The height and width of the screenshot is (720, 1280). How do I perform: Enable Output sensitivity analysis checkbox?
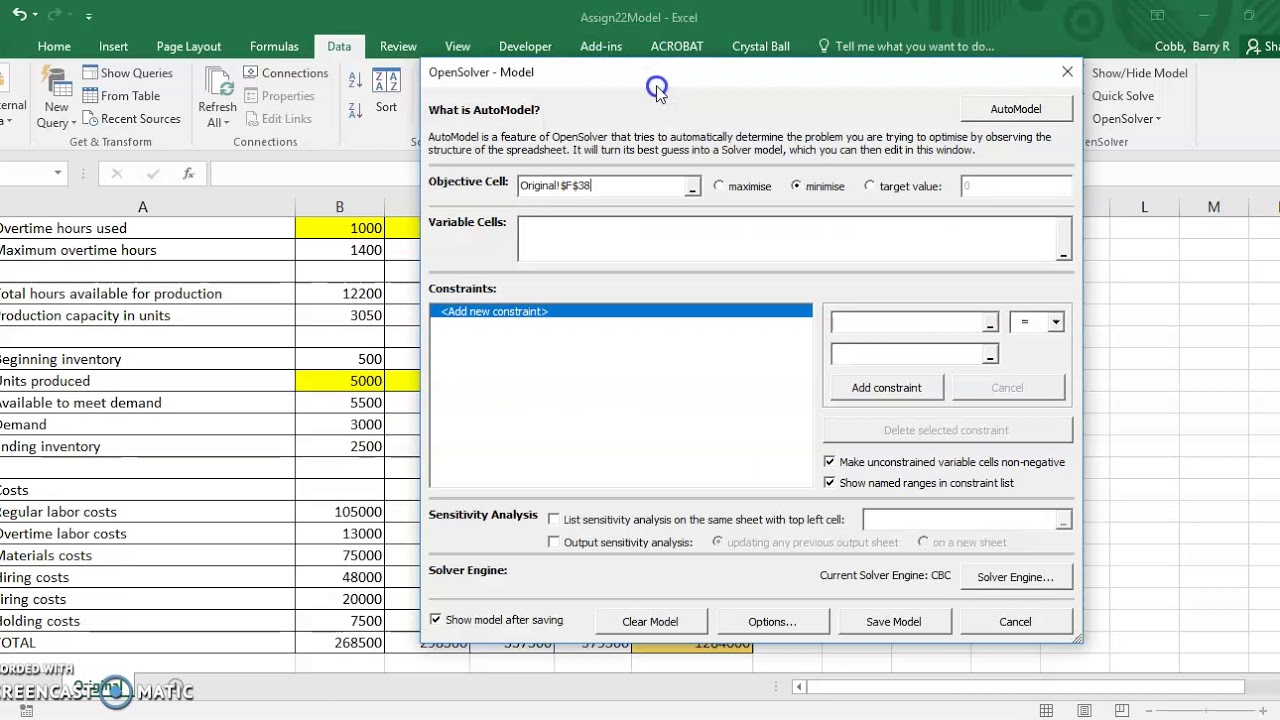[554, 542]
